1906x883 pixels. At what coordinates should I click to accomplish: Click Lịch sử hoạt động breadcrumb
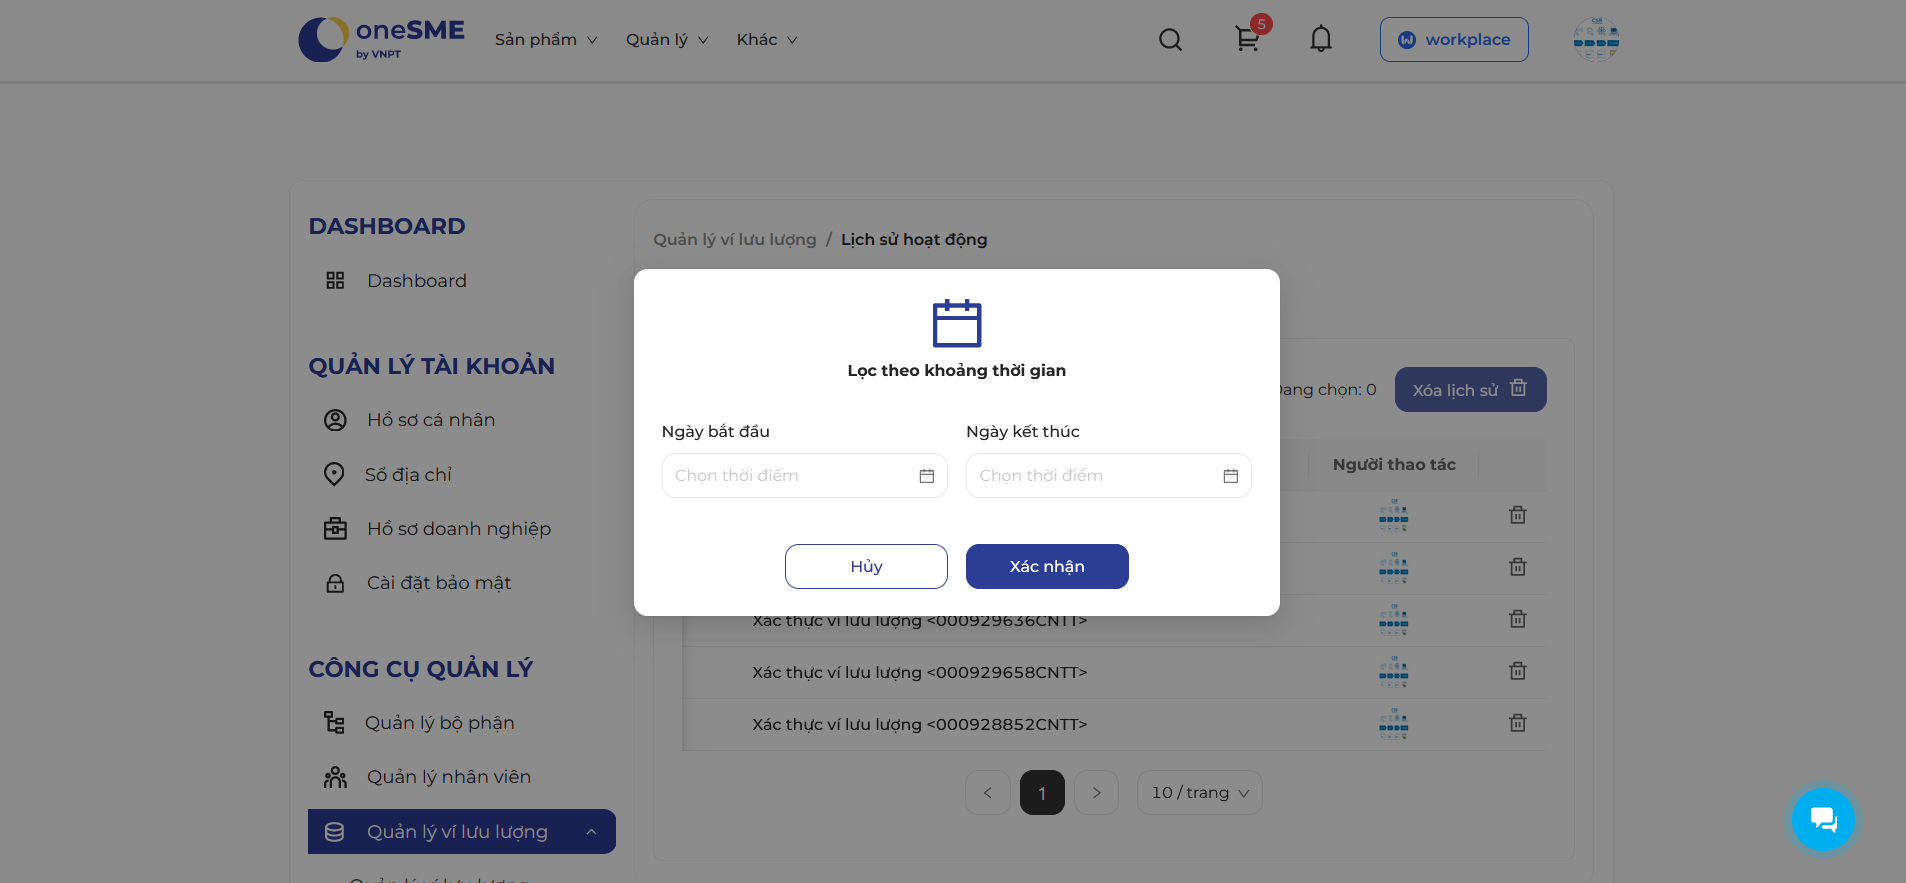click(914, 240)
